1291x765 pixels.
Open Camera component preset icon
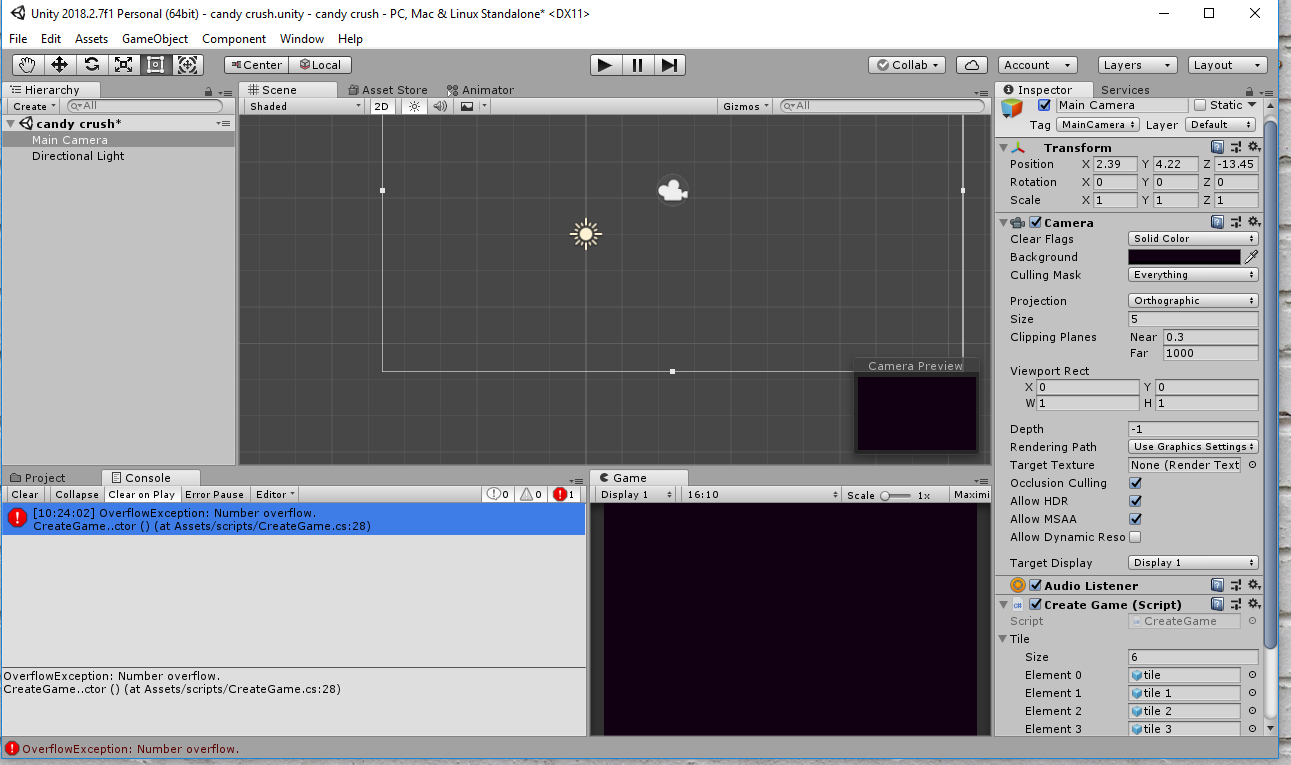click(x=1236, y=222)
